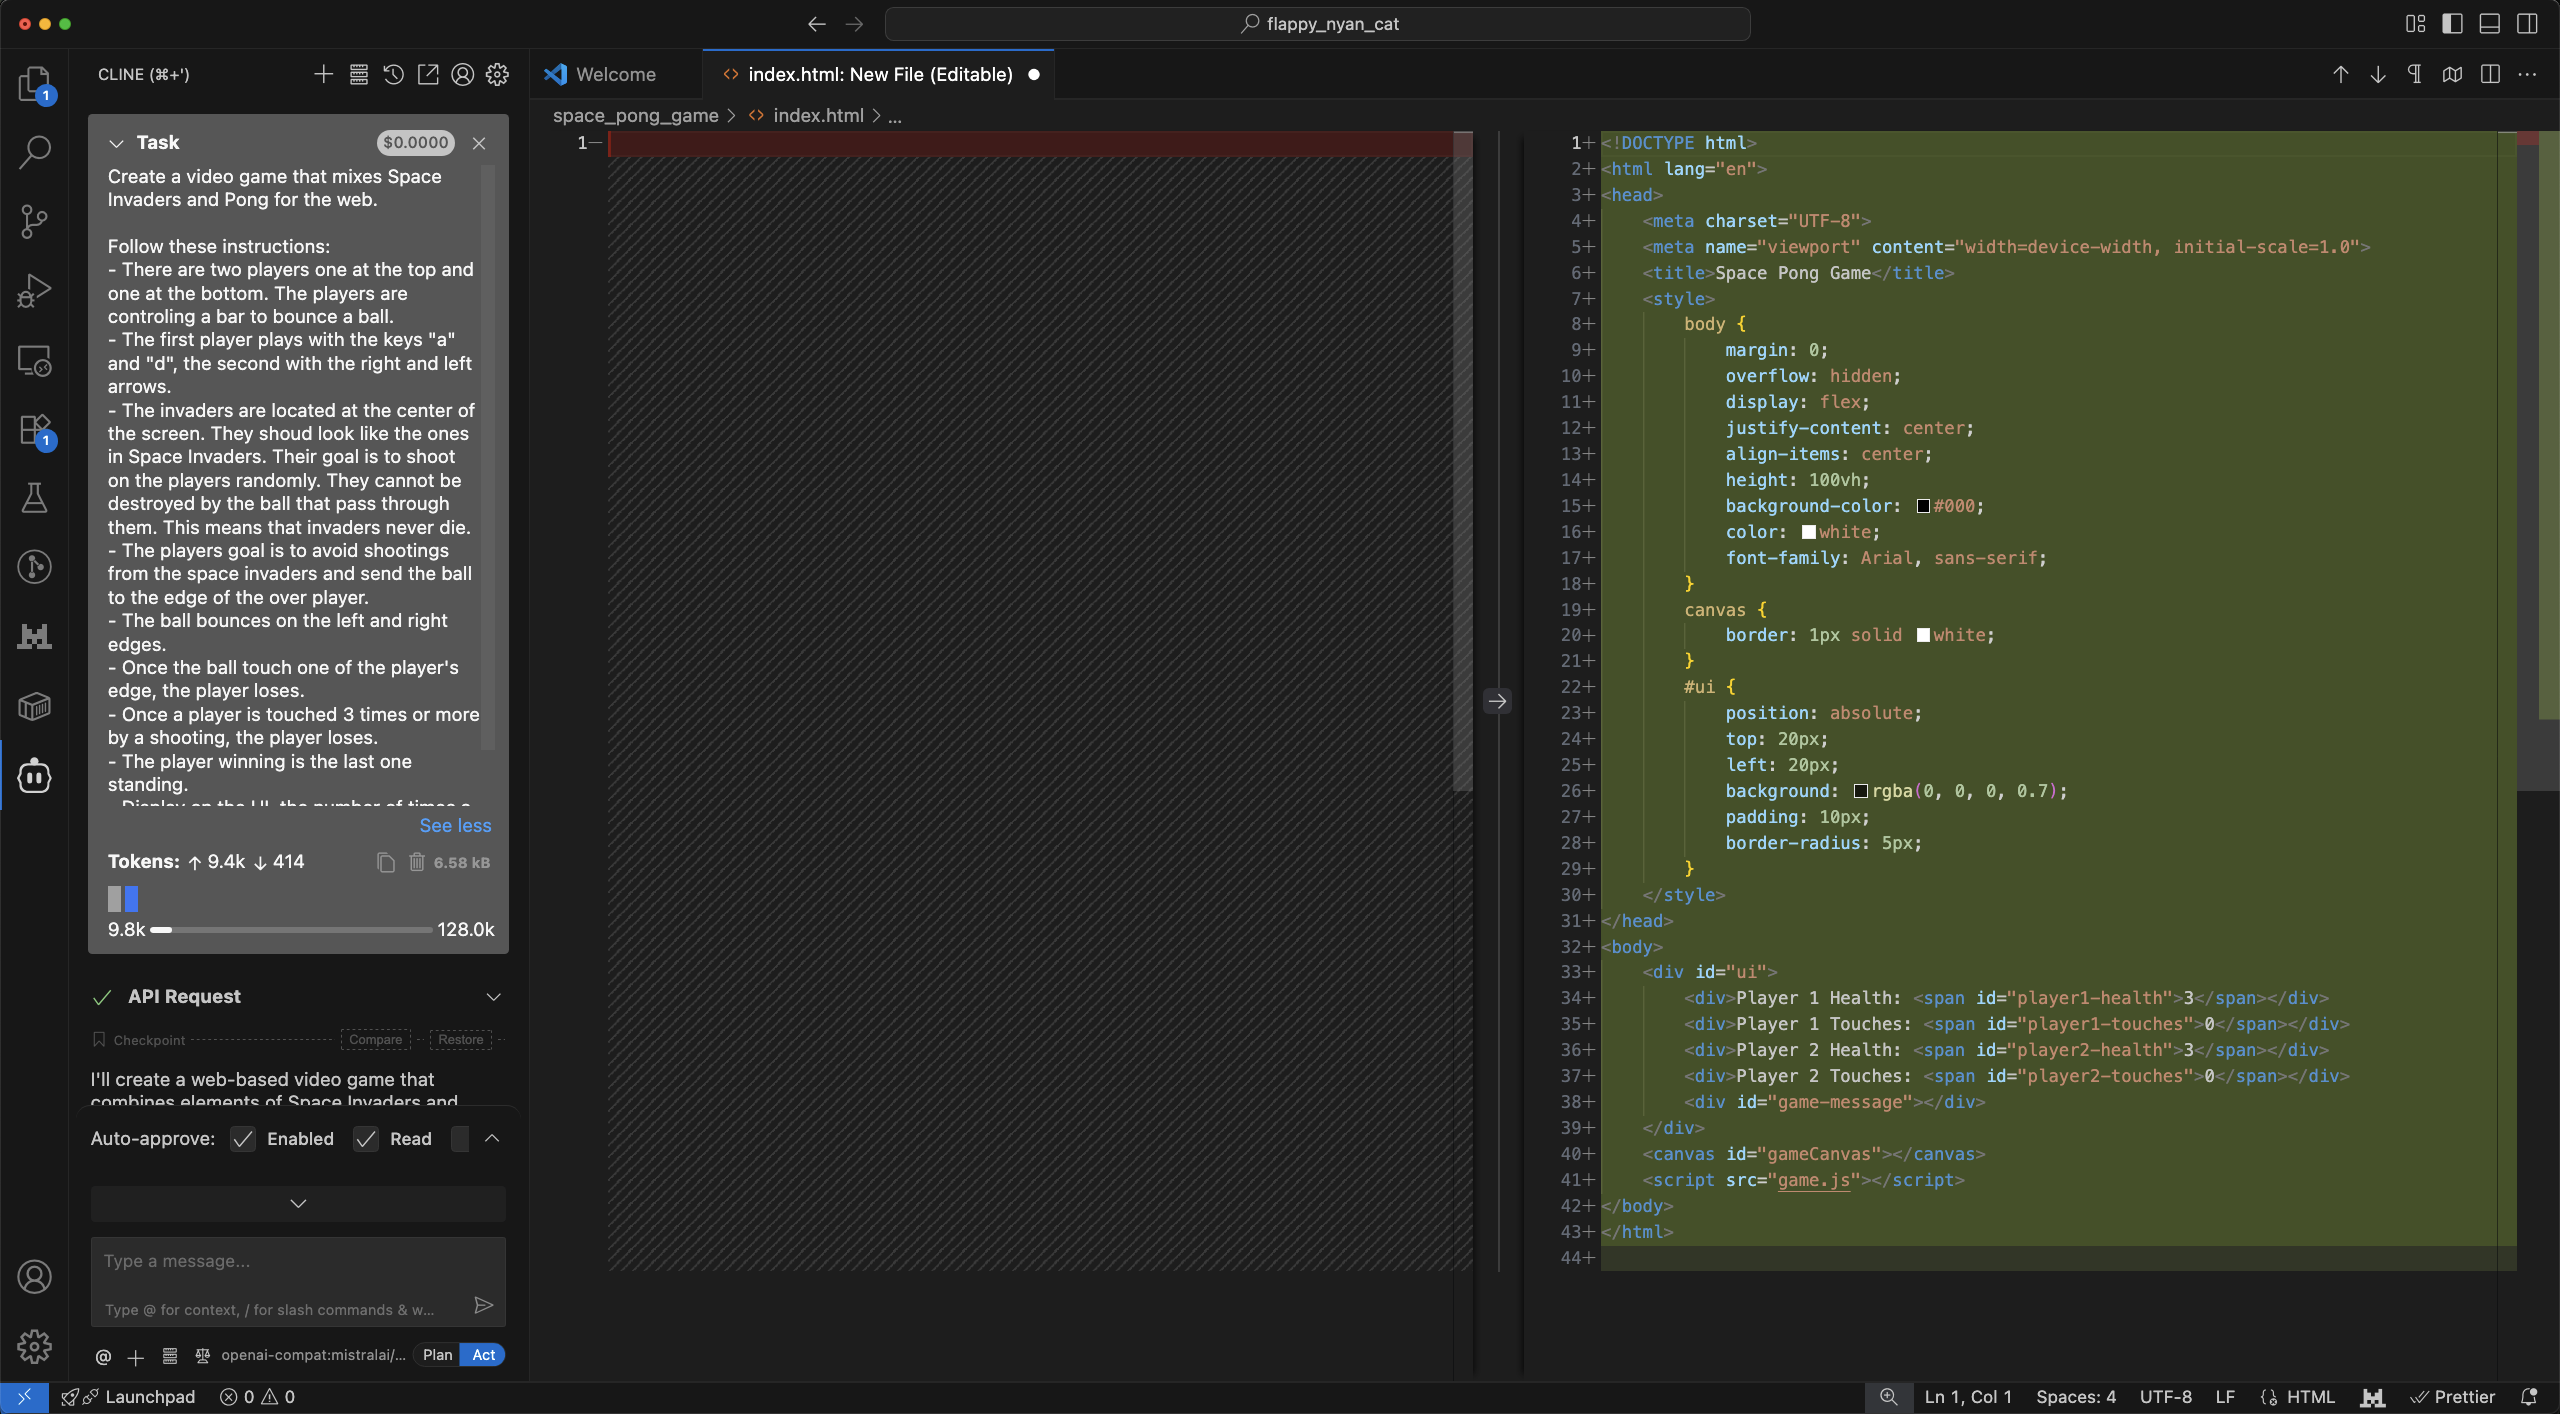Start a new Cline task with plus icon

pos(323,75)
